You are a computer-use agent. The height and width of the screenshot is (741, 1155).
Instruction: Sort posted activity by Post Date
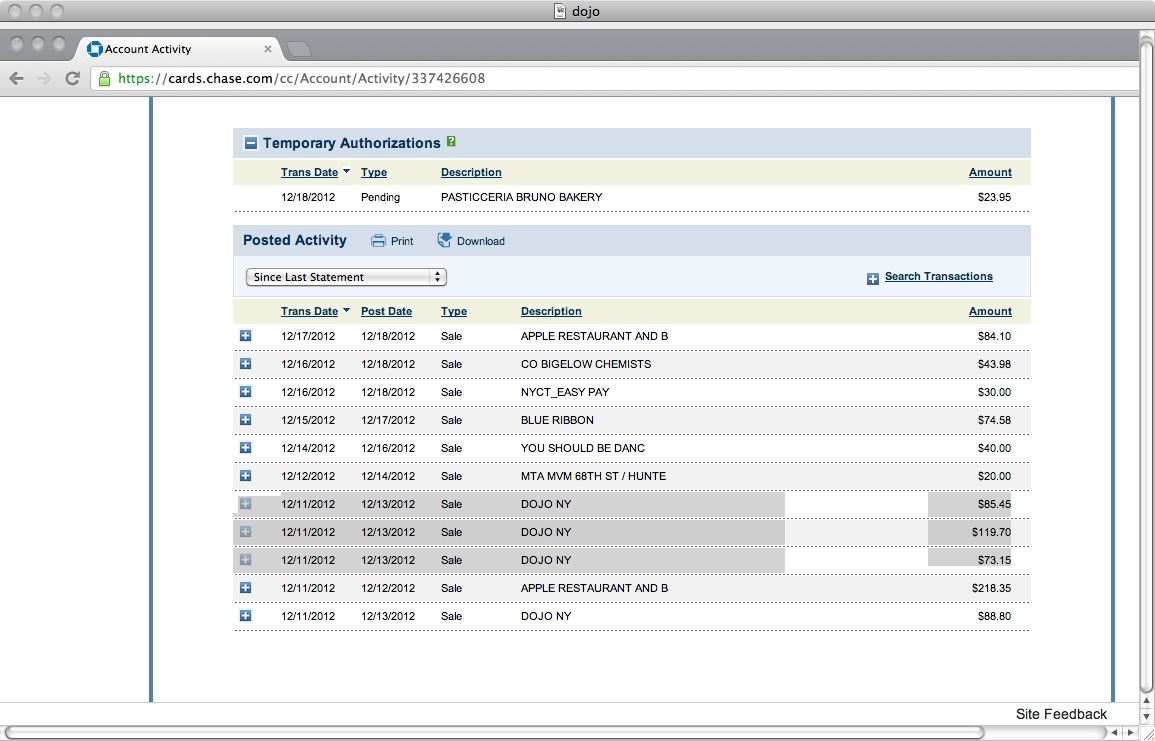click(386, 311)
